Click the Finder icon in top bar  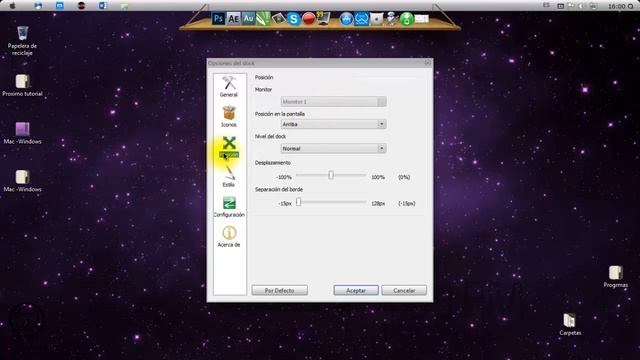(38, 6)
